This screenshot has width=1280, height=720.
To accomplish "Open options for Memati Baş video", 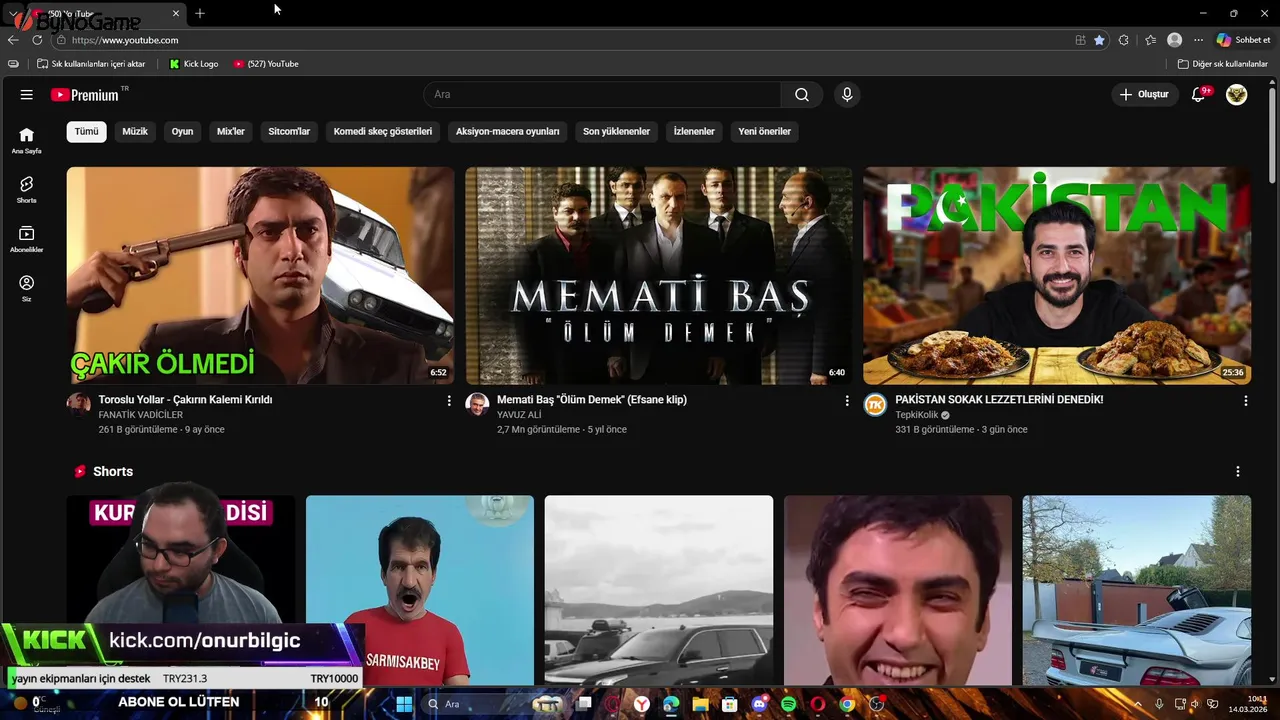I will (x=847, y=401).
